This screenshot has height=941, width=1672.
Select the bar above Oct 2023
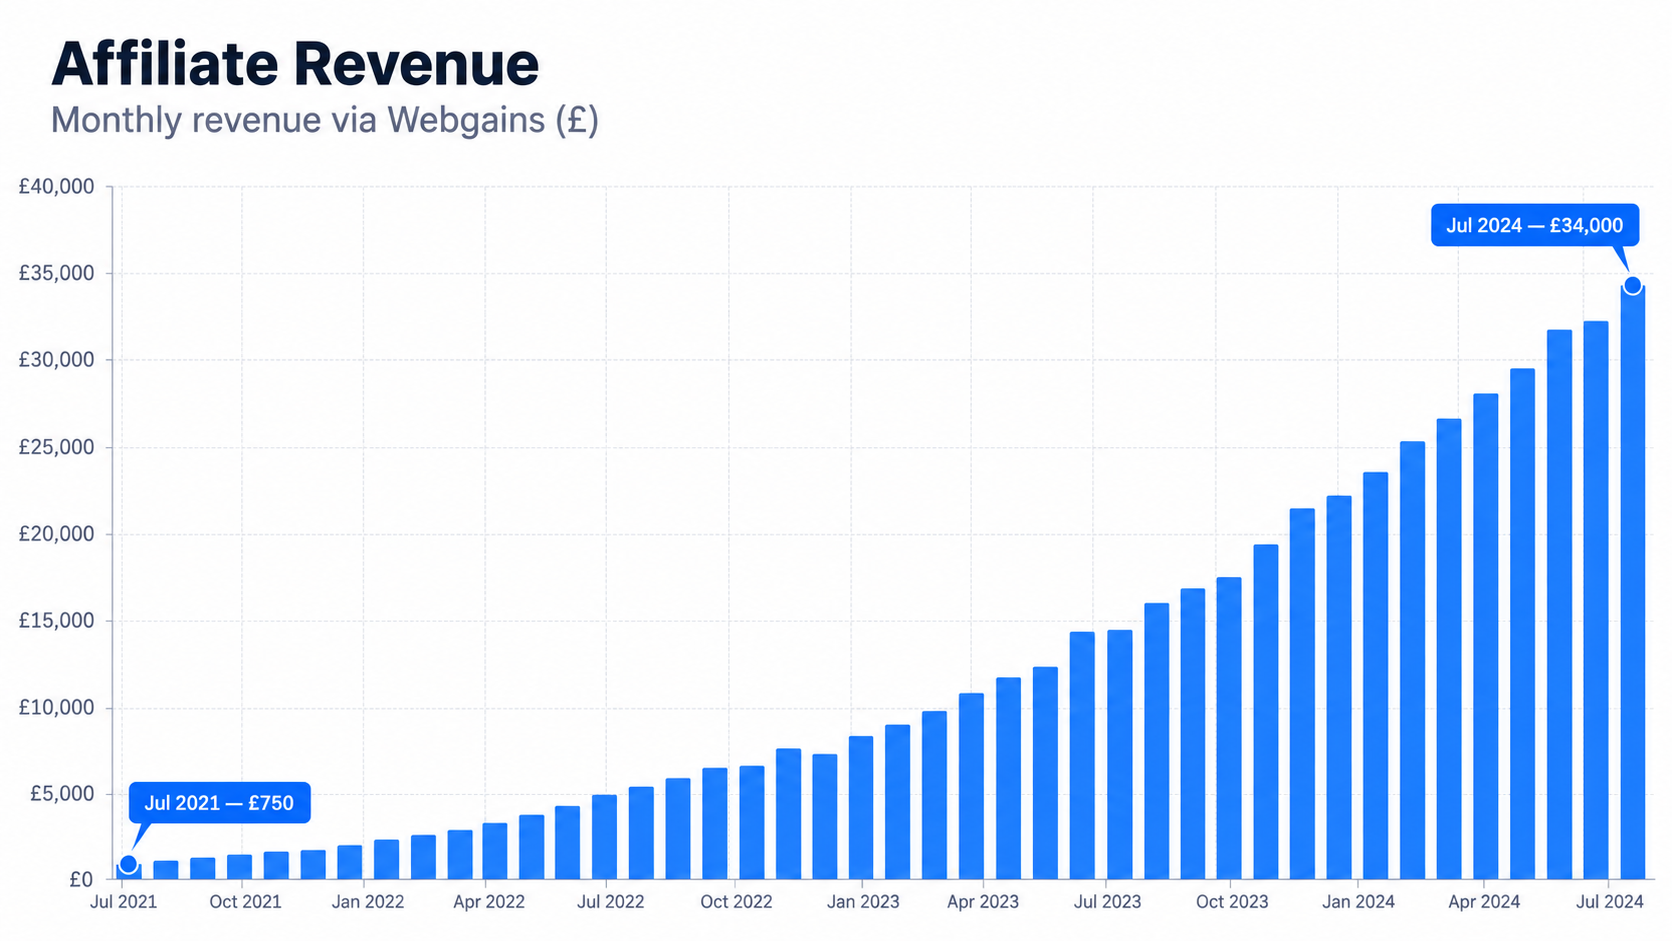tap(1229, 729)
